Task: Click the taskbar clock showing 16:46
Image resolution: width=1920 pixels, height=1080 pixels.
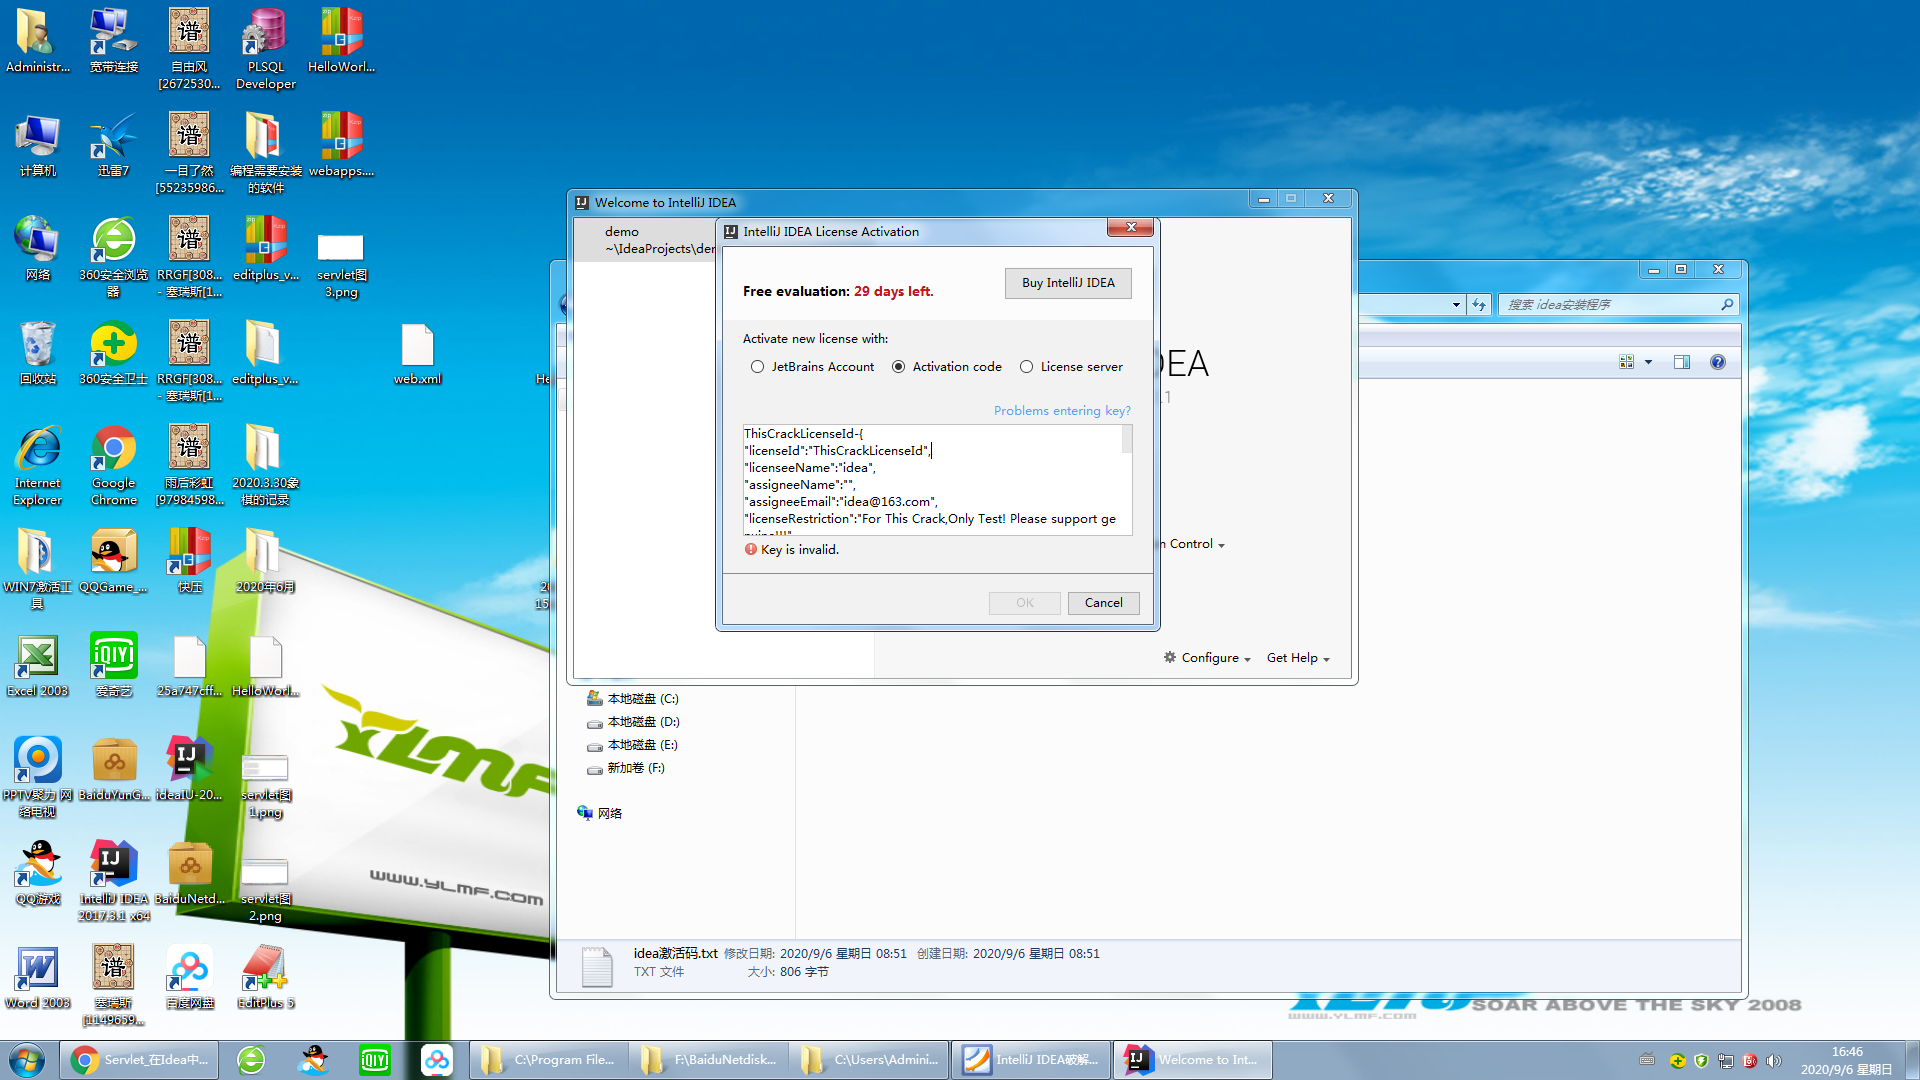Action: [x=1846, y=1060]
